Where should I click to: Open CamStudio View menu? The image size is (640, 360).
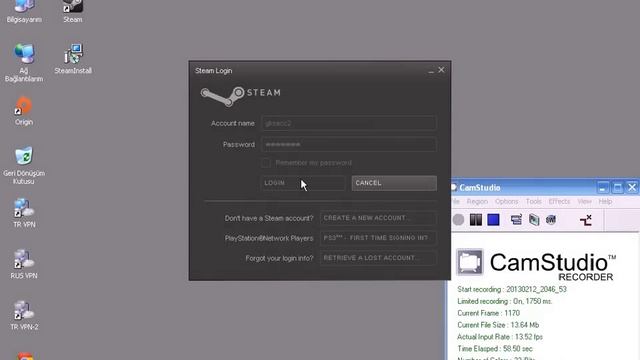tap(584, 202)
